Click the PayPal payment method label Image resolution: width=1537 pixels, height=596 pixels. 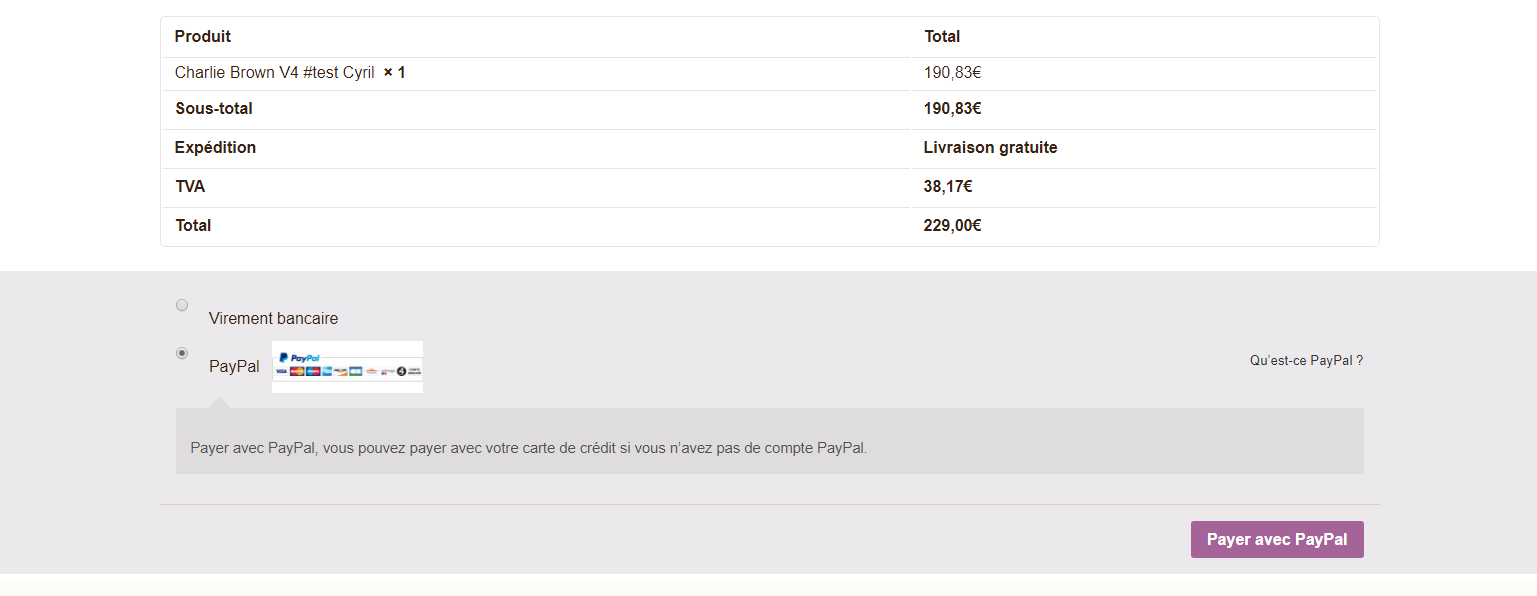234,367
